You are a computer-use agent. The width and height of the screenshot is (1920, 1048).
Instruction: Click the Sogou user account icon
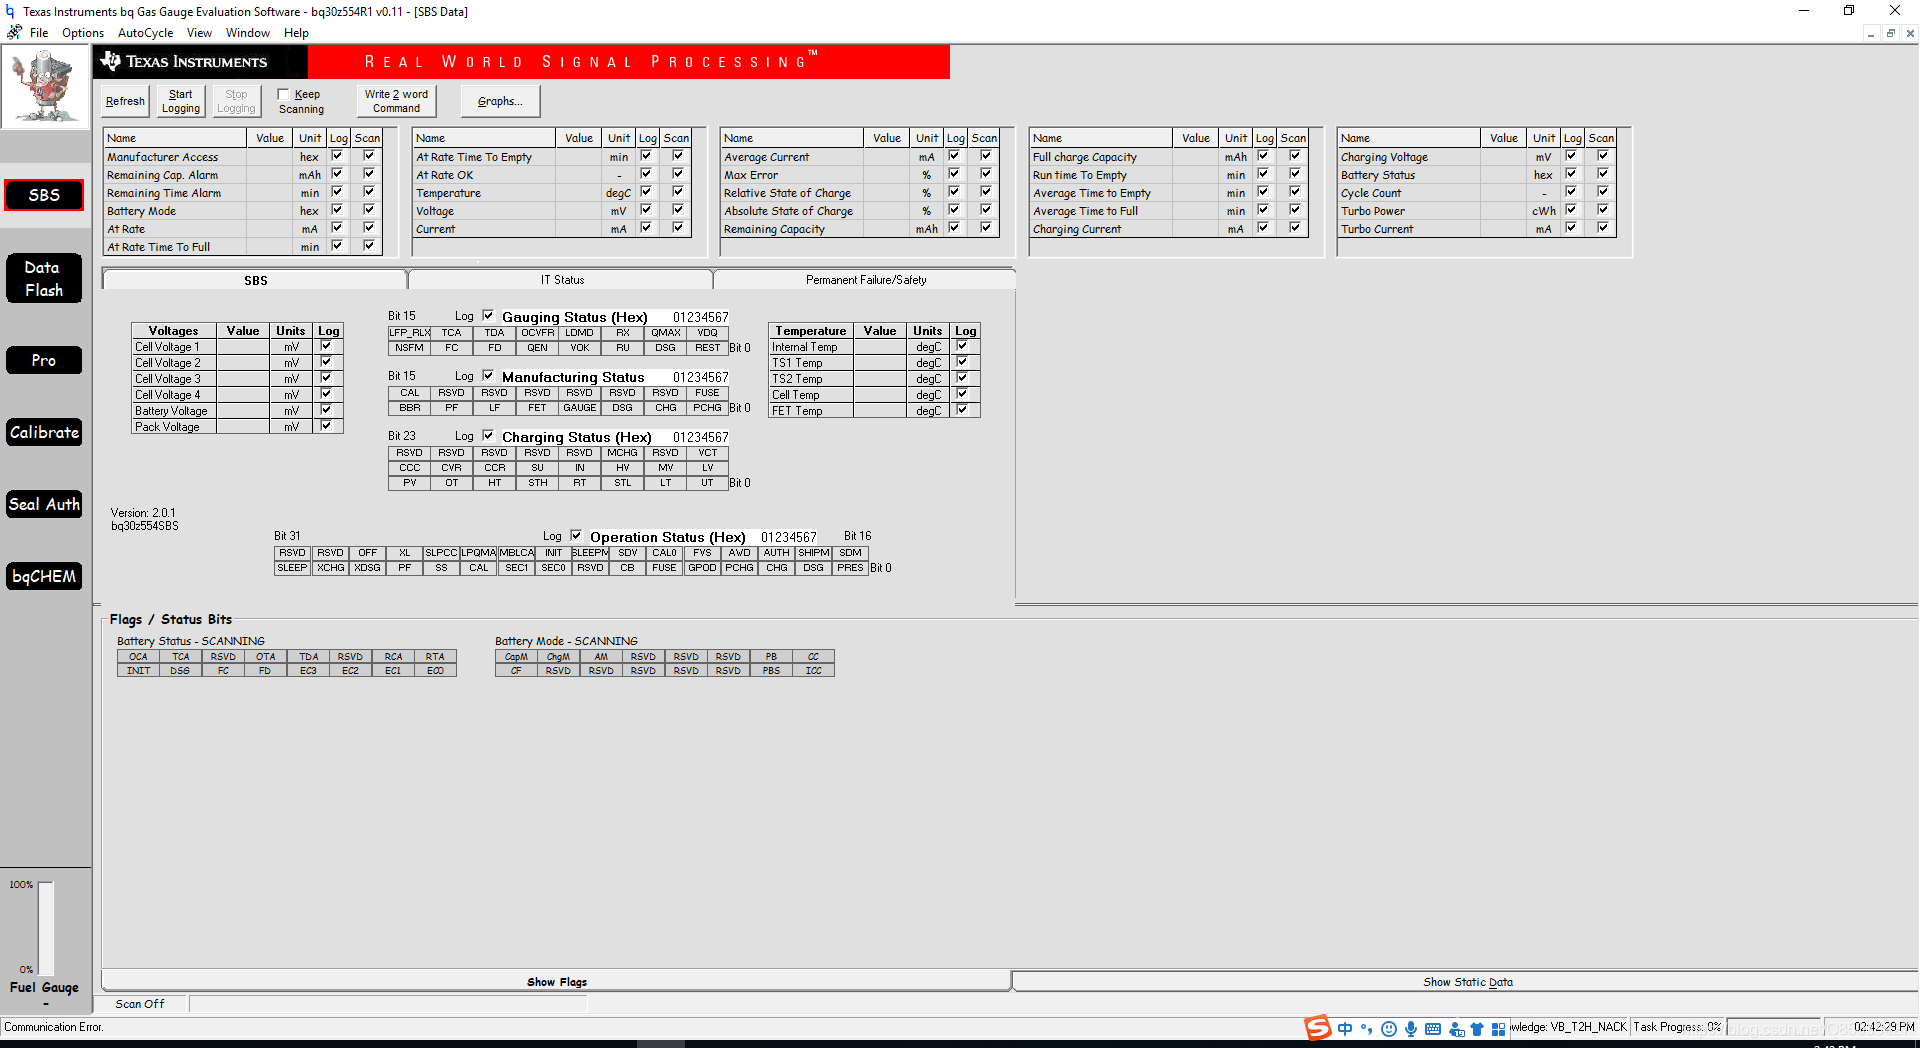pos(1456,1029)
